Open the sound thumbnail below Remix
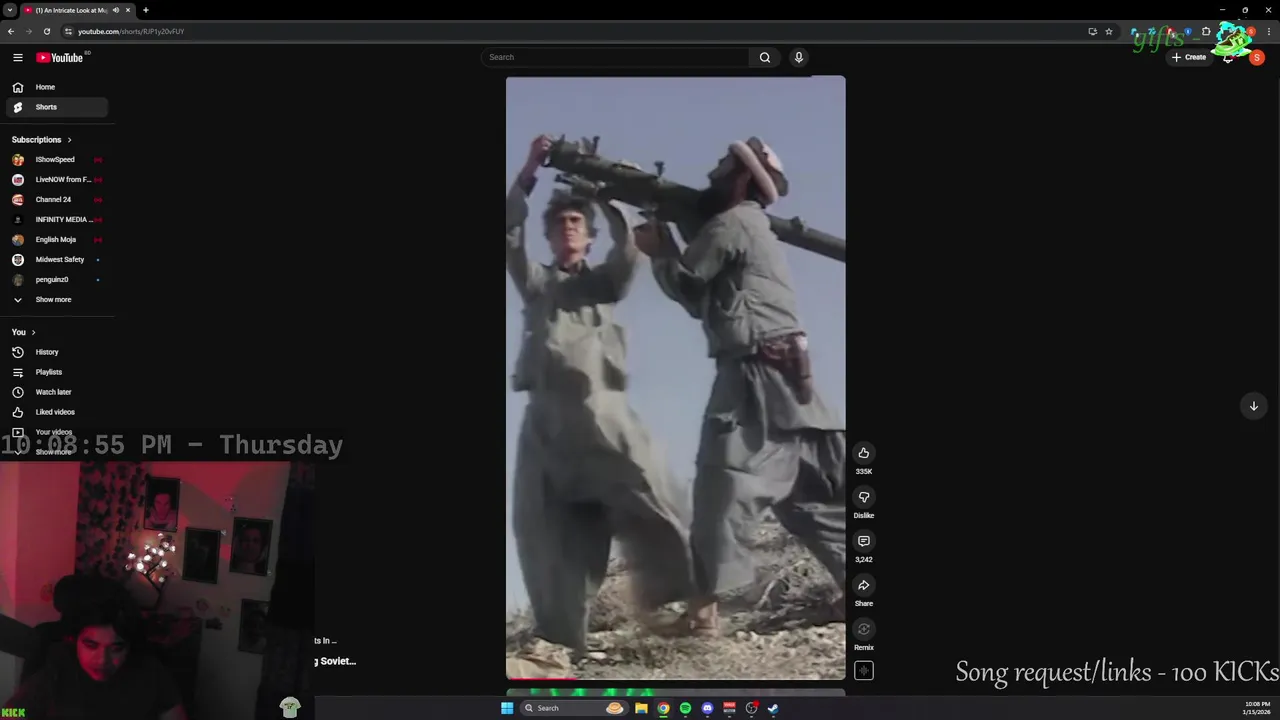The height and width of the screenshot is (720, 1280). [864, 671]
